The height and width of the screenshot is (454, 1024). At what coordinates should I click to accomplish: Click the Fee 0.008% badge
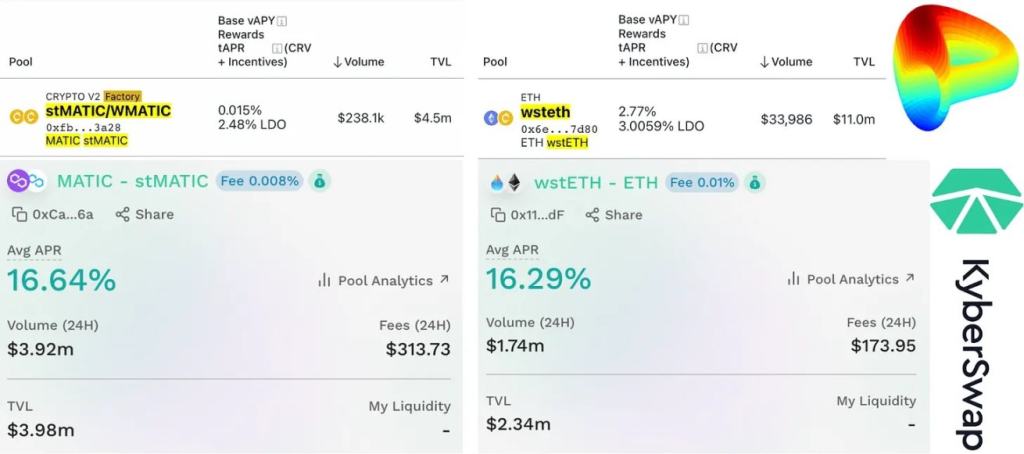coord(260,181)
